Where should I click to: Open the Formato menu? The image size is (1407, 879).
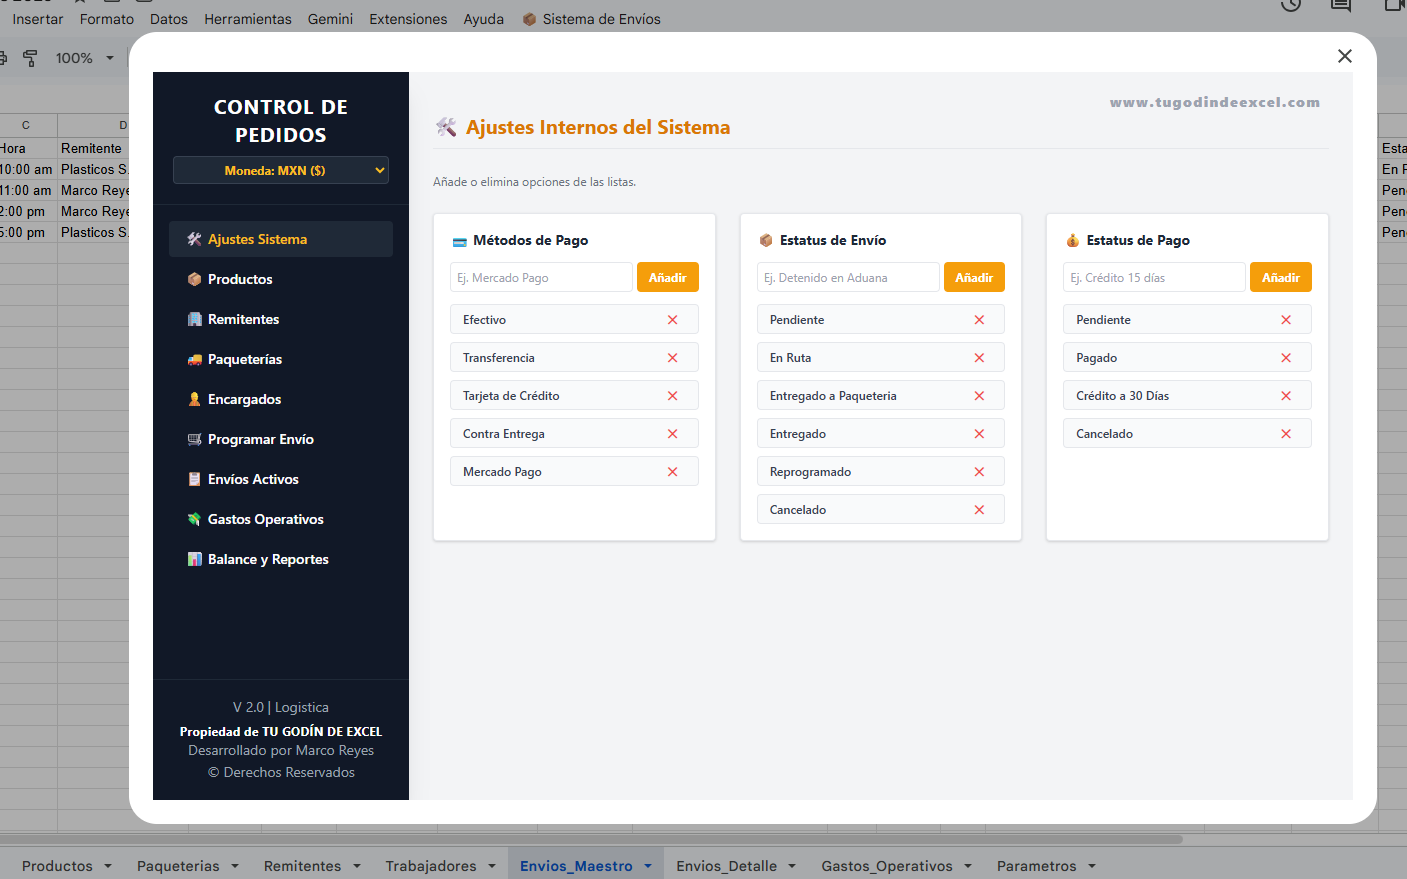pos(107,19)
